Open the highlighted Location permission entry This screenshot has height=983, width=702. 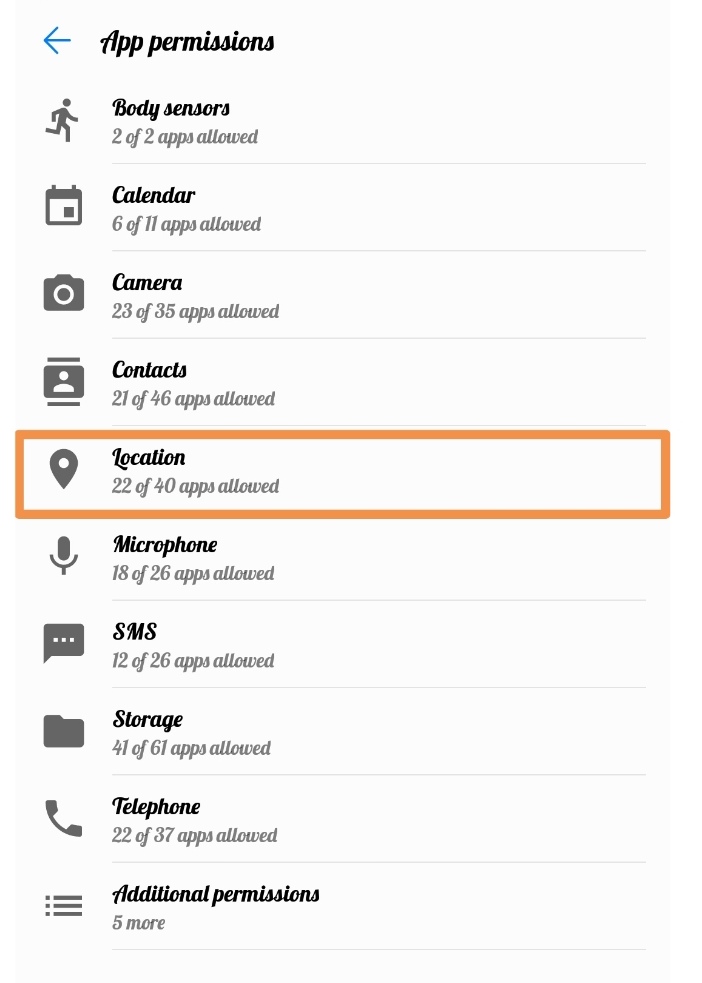coord(340,471)
